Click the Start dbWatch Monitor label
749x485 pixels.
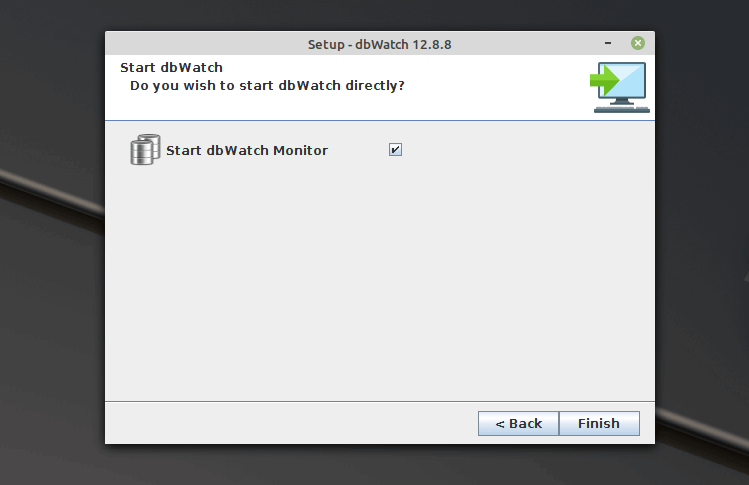click(247, 151)
